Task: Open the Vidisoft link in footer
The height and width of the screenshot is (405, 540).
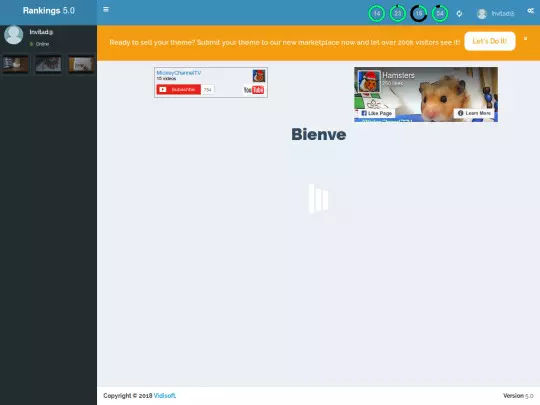Action: click(x=165, y=396)
